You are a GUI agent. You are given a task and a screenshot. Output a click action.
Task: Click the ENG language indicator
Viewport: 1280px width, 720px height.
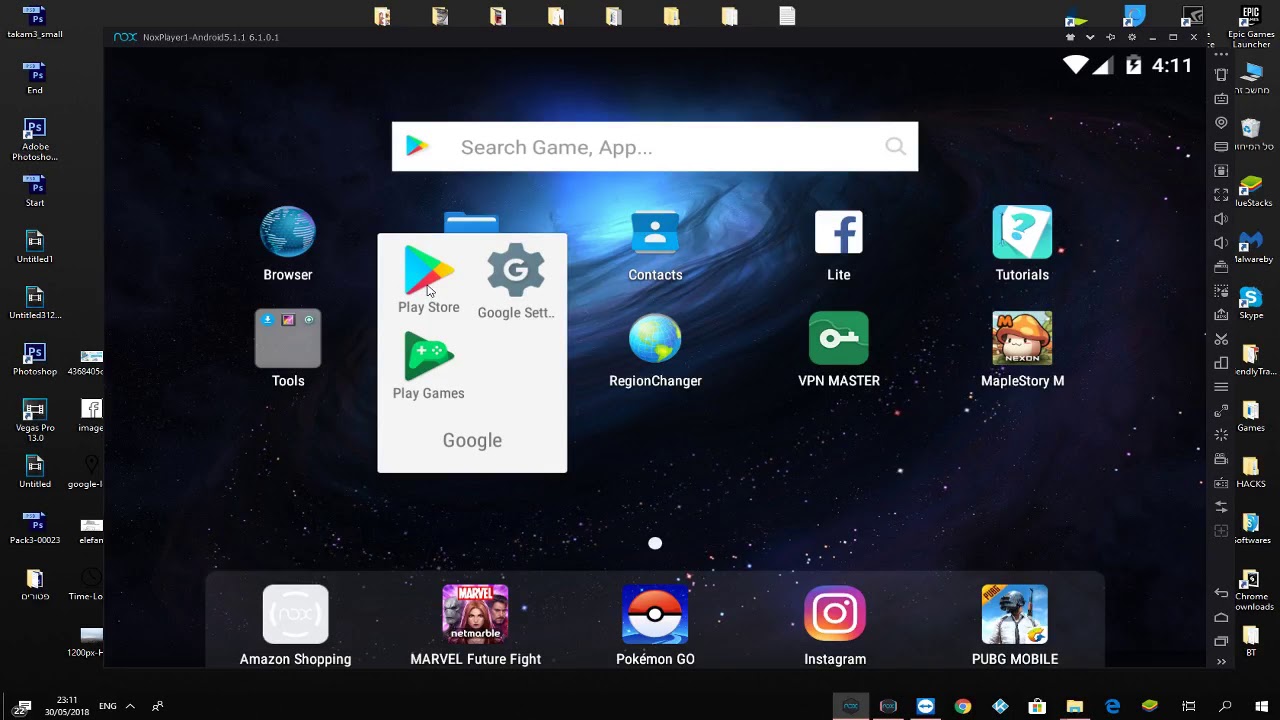[x=107, y=706]
